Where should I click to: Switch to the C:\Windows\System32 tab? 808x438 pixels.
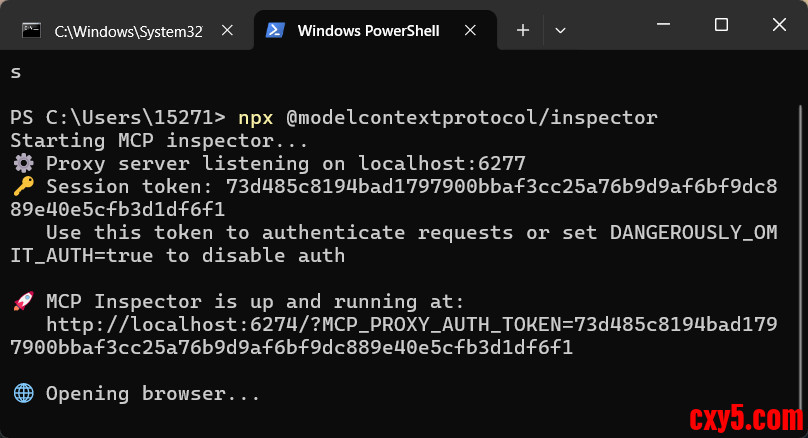(128, 31)
